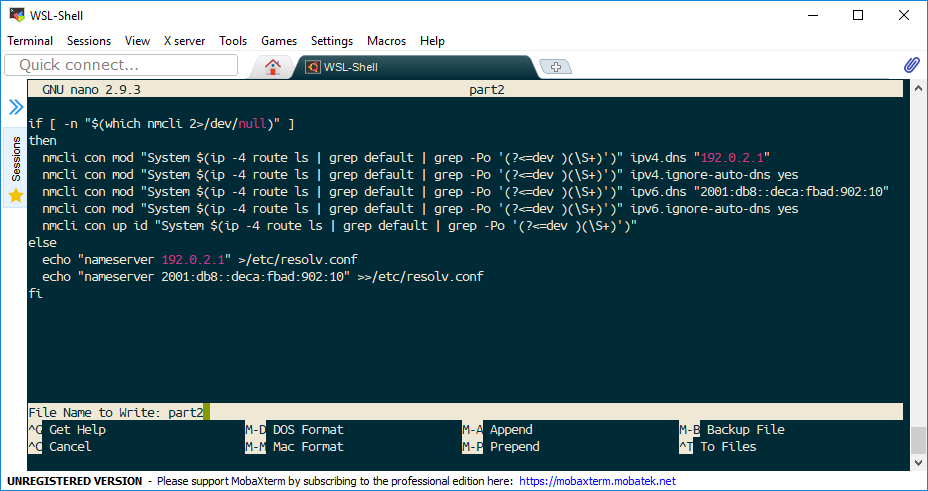Screen dimensions: 928x491
Task: Click the scrollbar down arrow
Action: [x=918, y=463]
